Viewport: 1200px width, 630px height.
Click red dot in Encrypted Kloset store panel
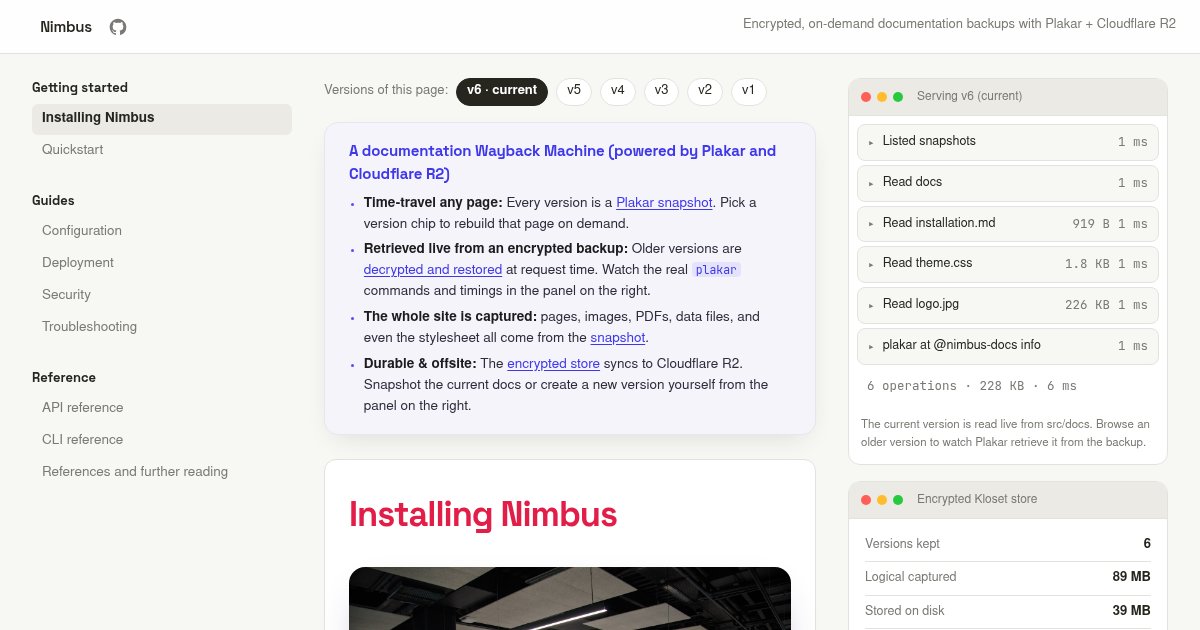[x=866, y=500]
